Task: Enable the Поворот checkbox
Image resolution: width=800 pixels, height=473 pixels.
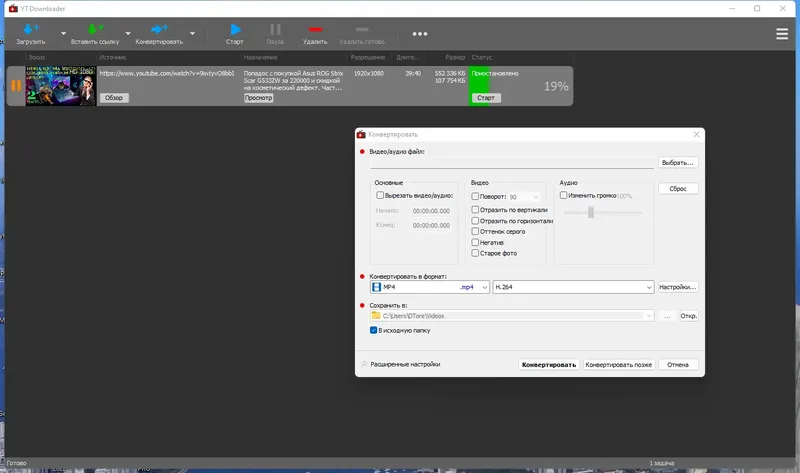Action: [475, 196]
